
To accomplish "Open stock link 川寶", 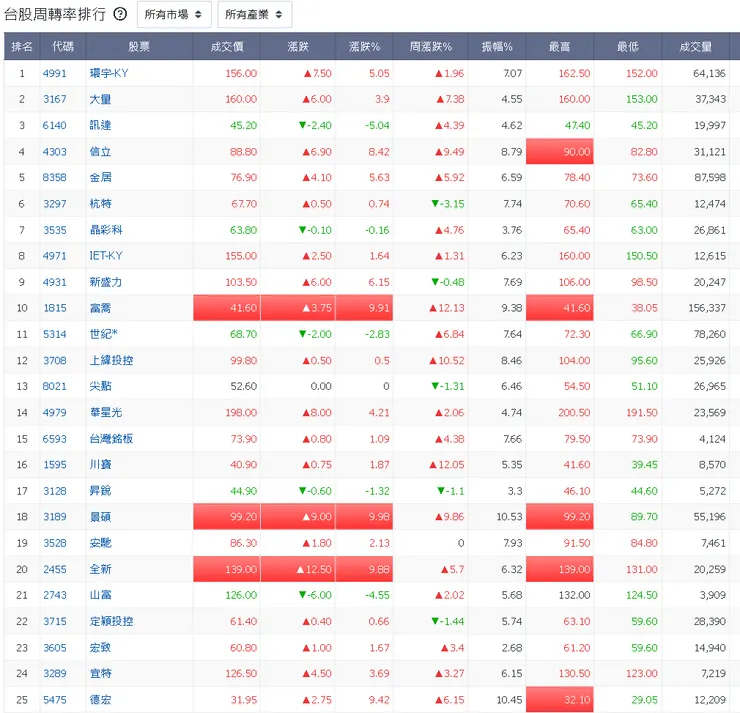I will pos(101,464).
